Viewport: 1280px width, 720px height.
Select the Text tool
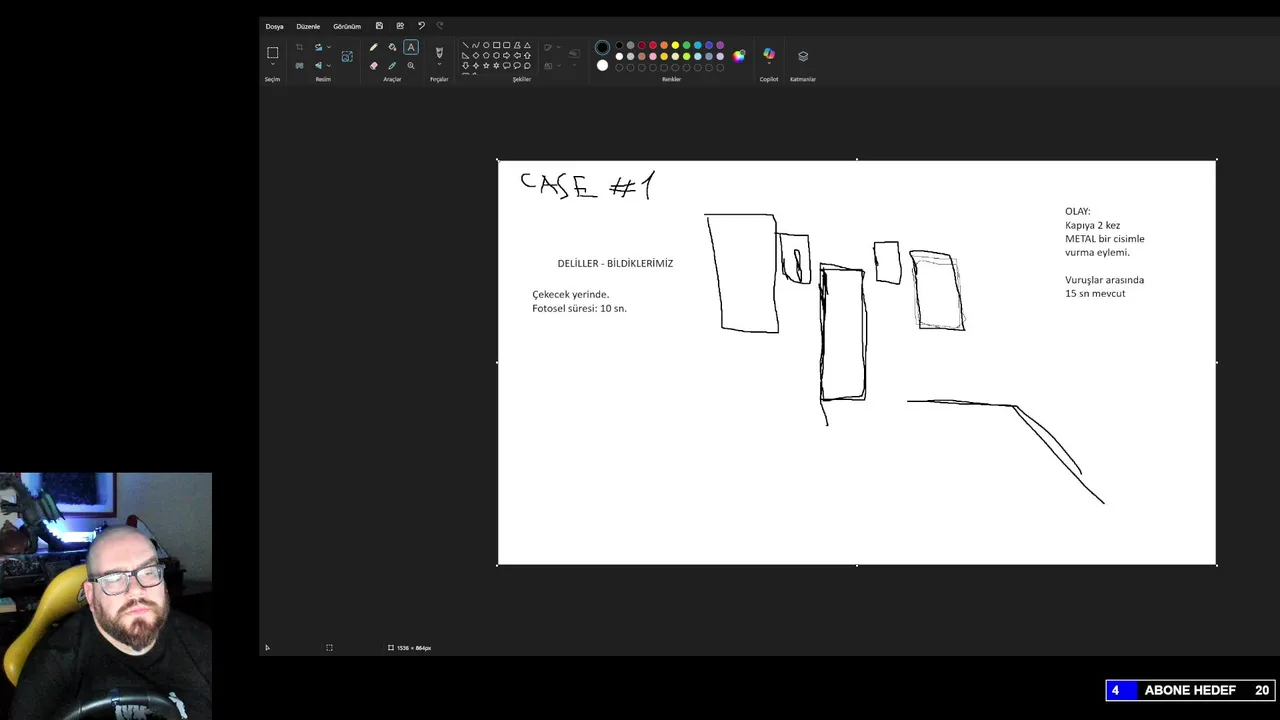click(x=411, y=47)
